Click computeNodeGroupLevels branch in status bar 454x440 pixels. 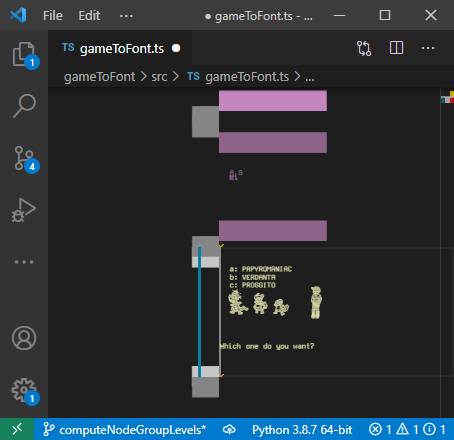pyautogui.click(x=125, y=430)
